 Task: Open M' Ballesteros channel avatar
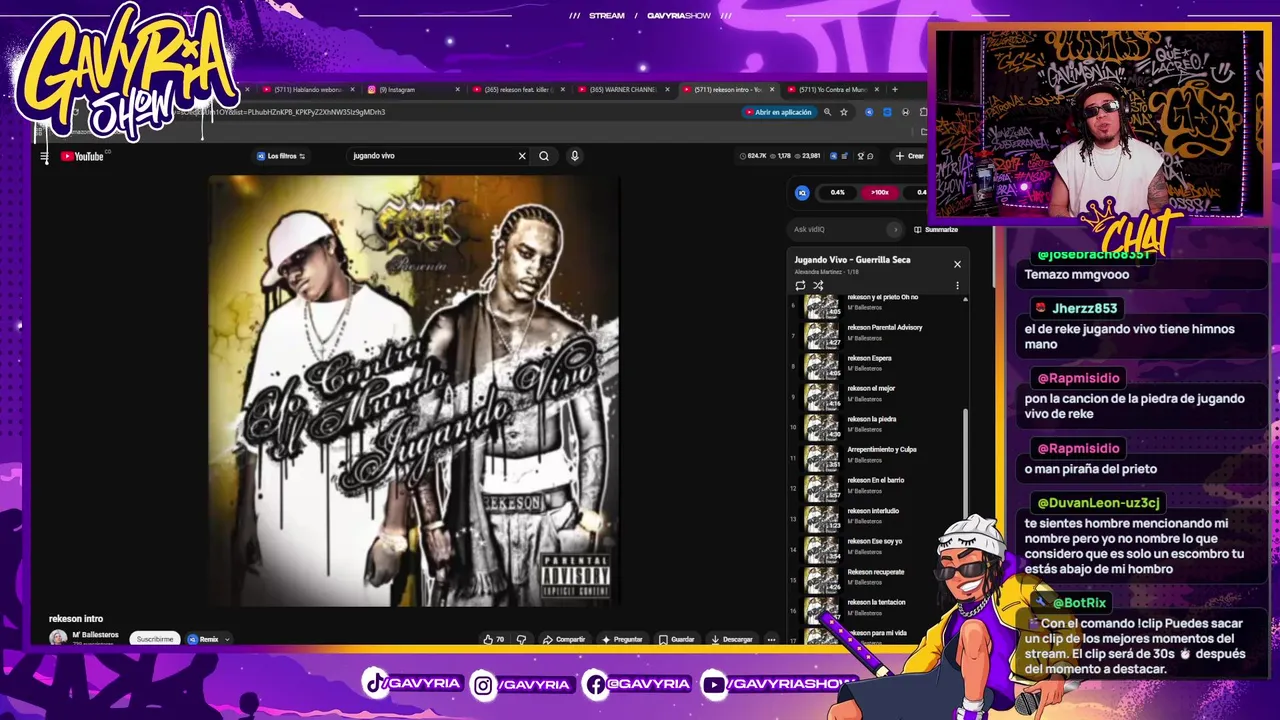tap(58, 637)
